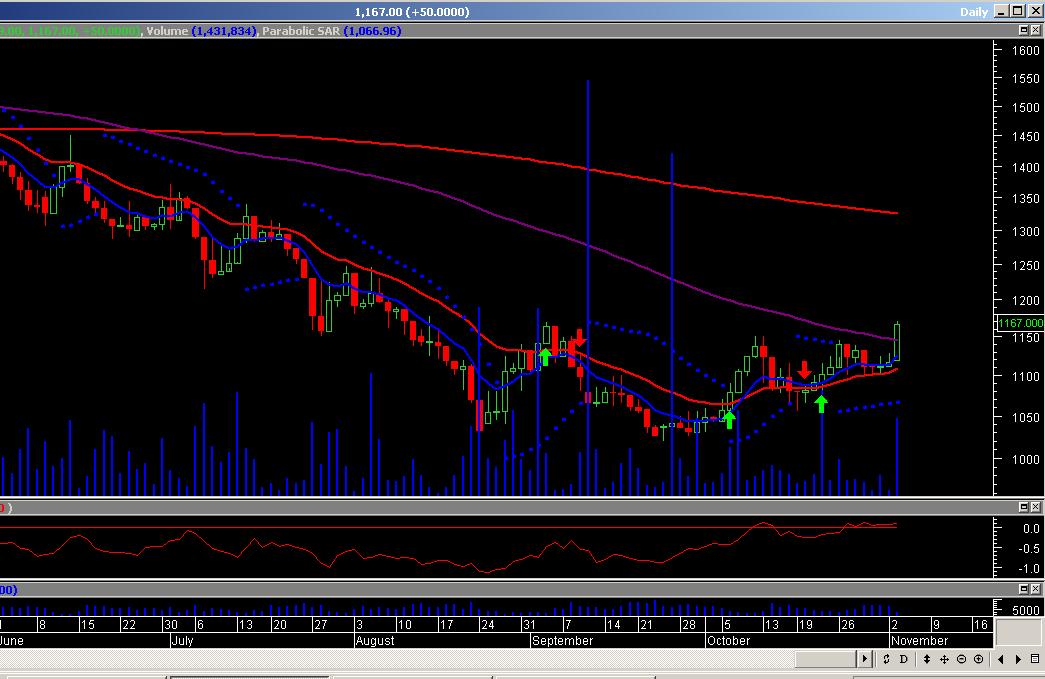This screenshot has width=1045, height=679.
Task: Maximize the bottom volume indicator pane
Action: [1022, 589]
